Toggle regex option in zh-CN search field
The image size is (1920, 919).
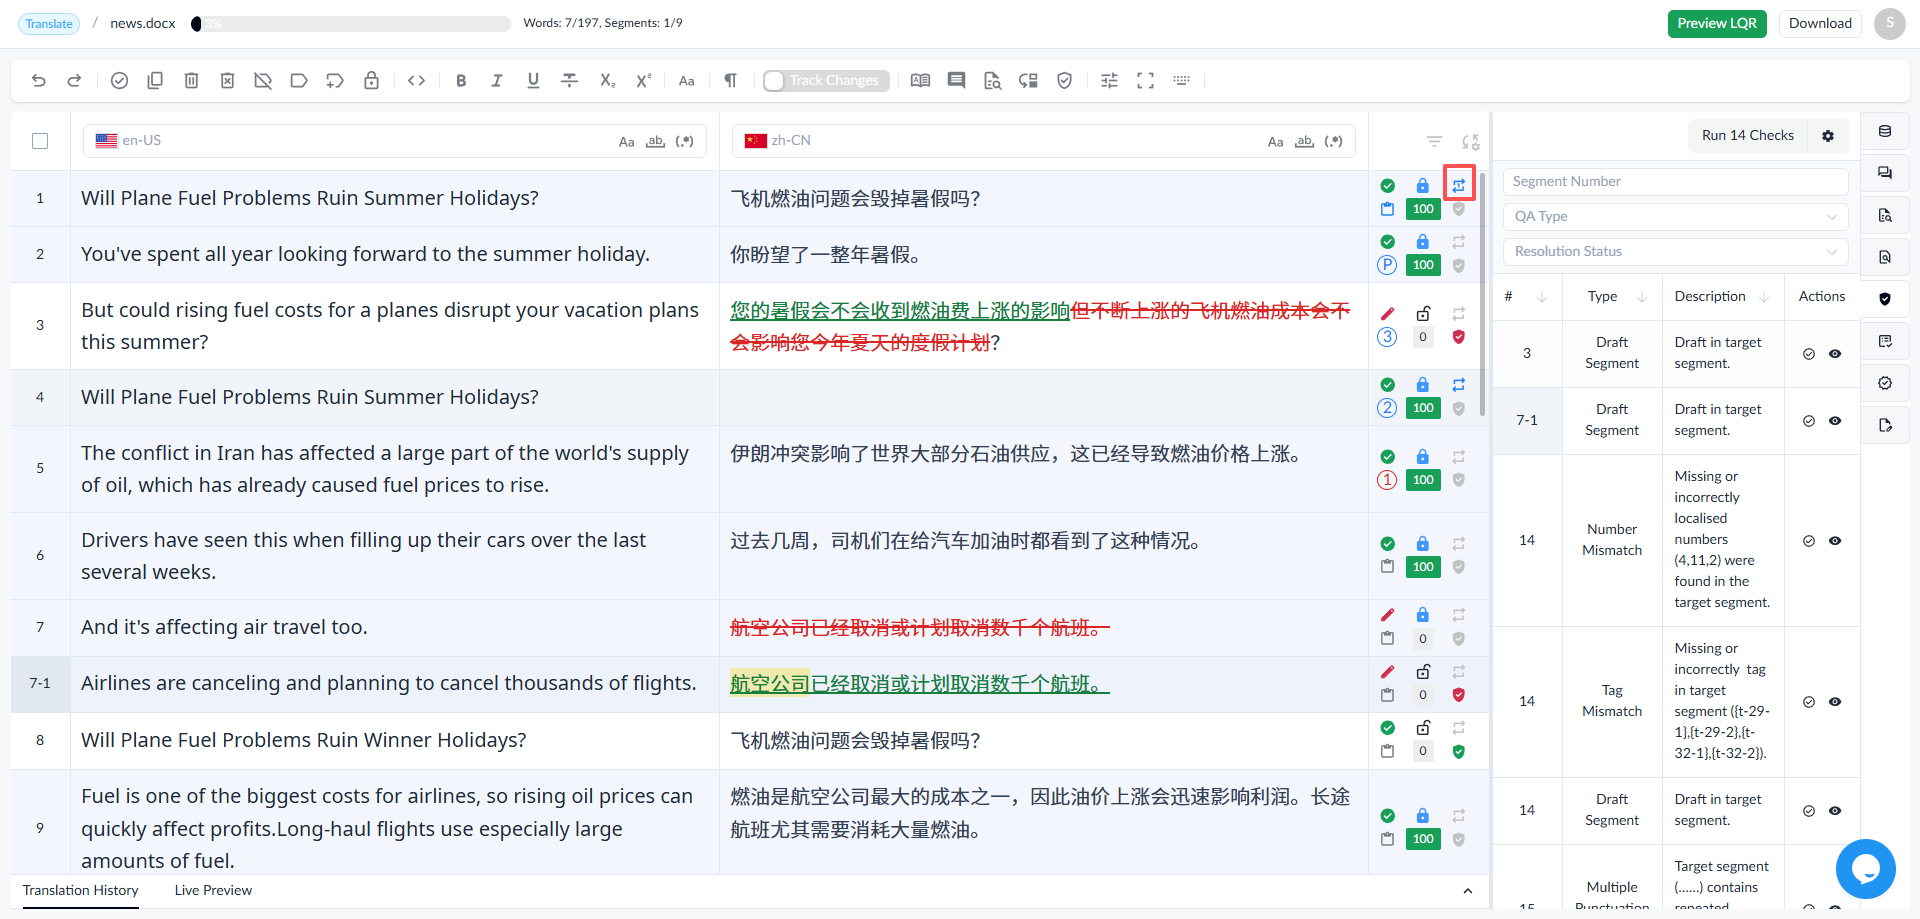click(x=1333, y=141)
